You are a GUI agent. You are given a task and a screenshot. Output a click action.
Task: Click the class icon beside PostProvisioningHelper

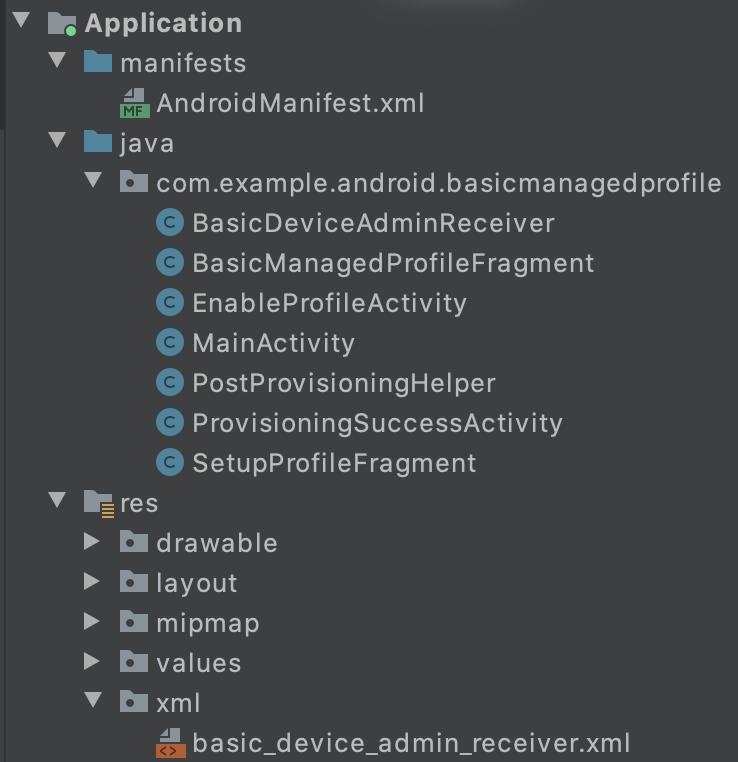tap(170, 382)
